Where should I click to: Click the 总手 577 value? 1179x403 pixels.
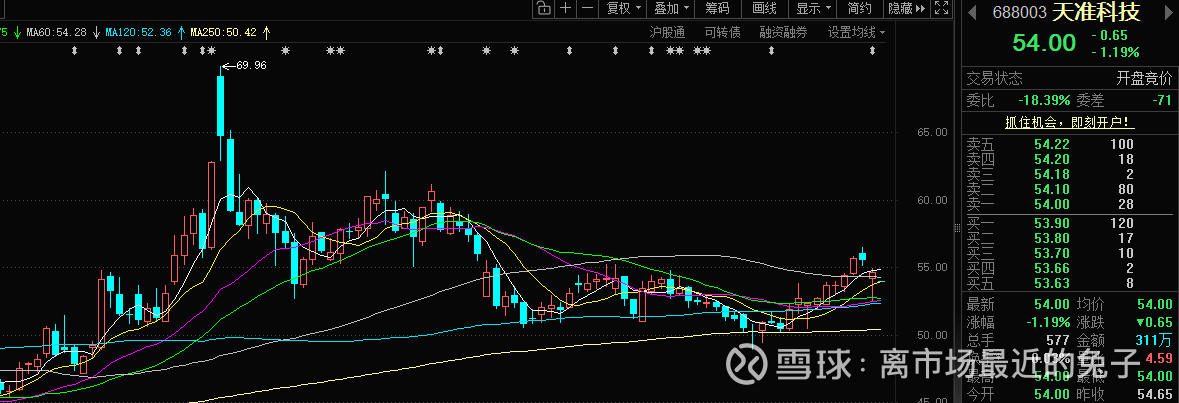pyautogui.click(x=1057, y=340)
